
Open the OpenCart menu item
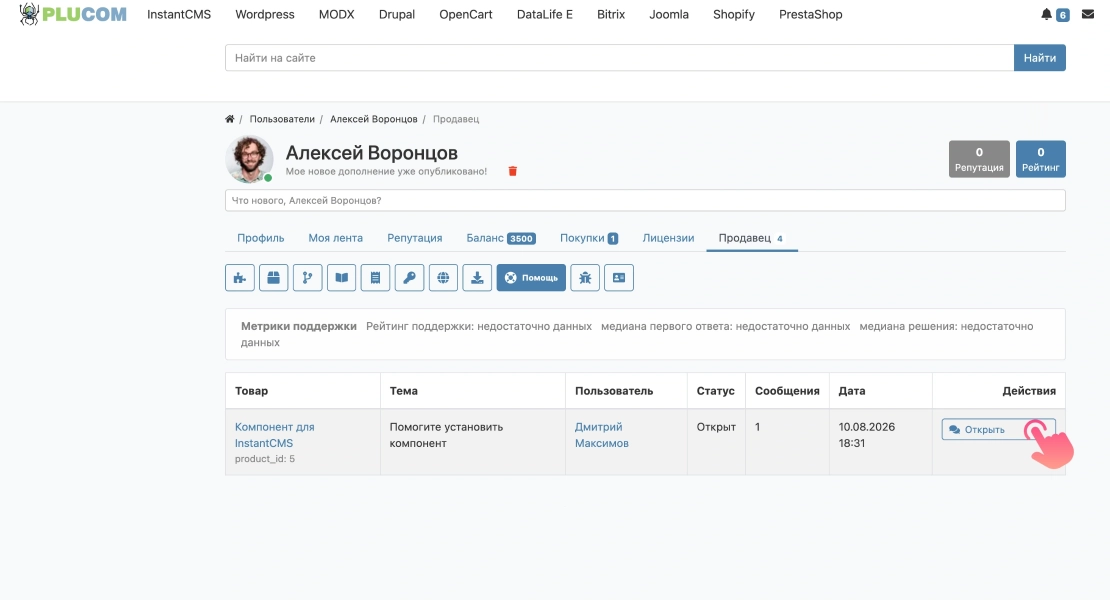[466, 14]
